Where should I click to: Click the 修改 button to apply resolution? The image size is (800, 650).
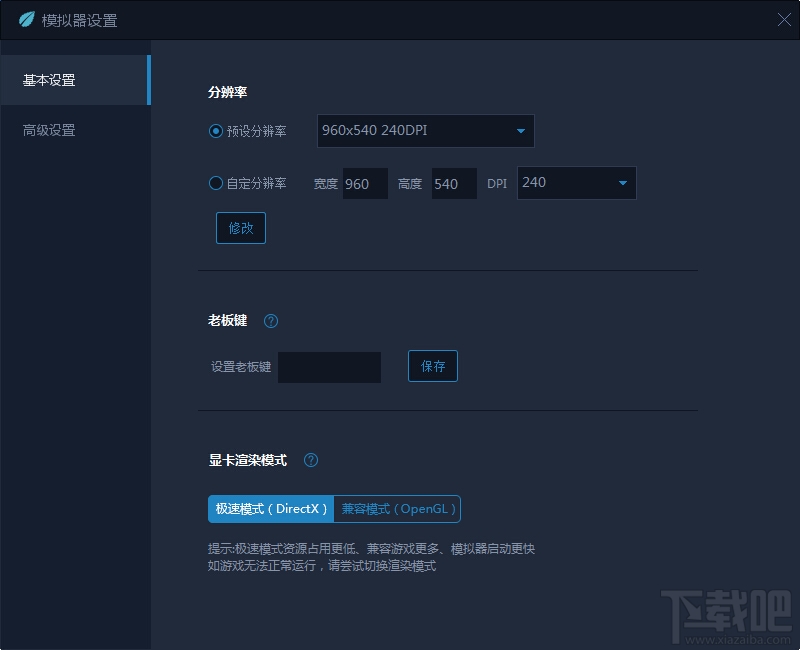[x=240, y=228]
